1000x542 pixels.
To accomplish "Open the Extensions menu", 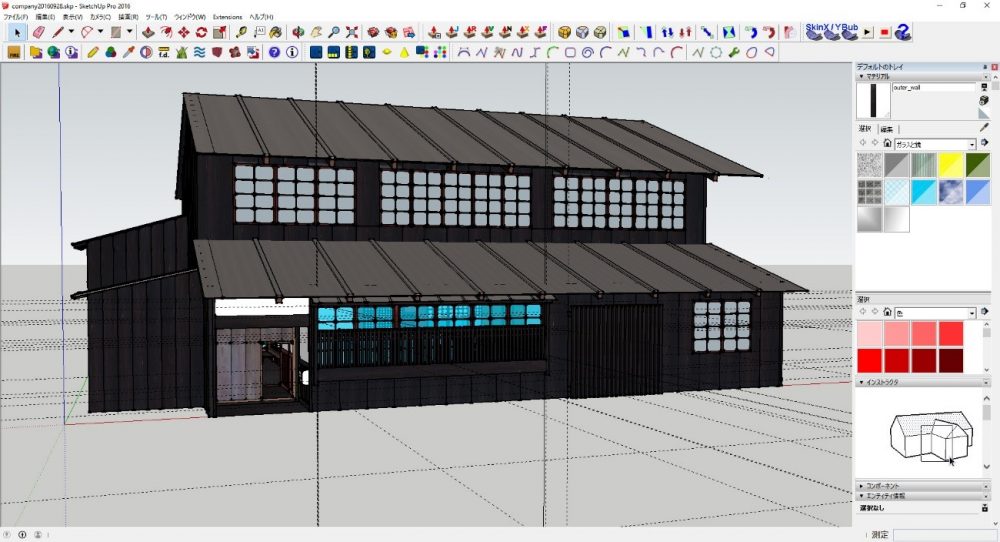I will tap(227, 17).
